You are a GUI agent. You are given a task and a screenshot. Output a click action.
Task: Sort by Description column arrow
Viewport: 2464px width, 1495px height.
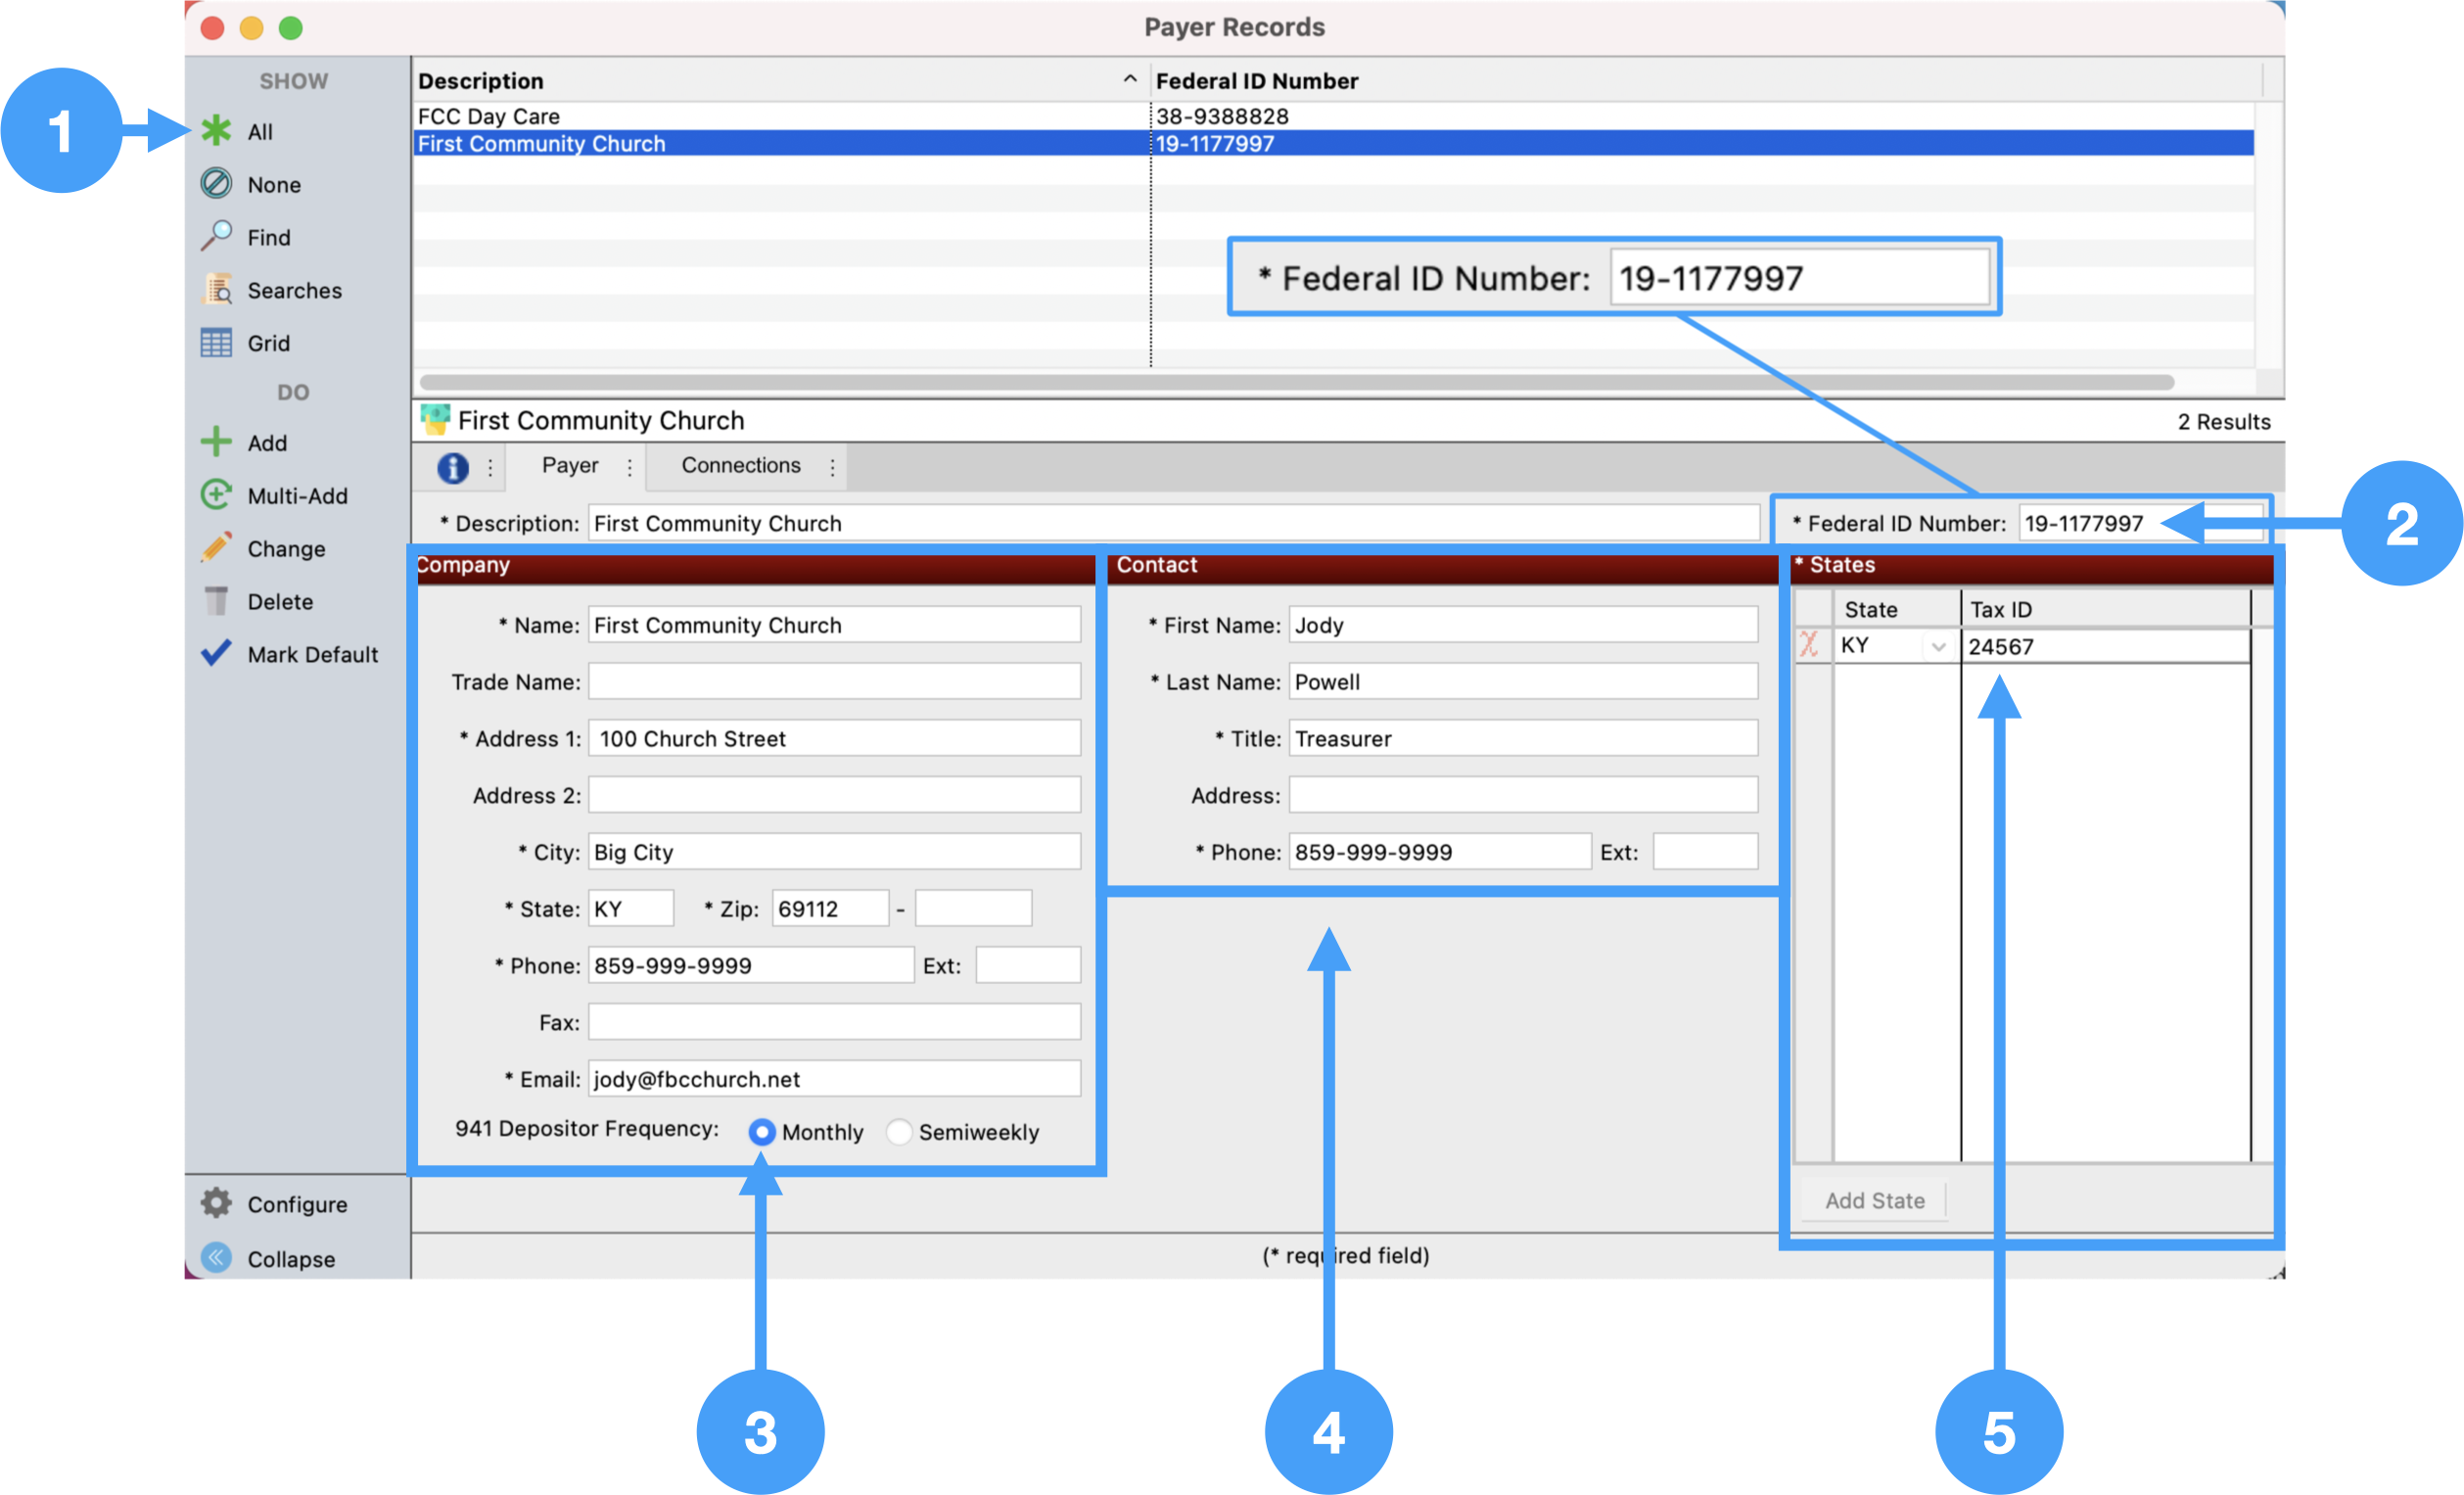[x=1130, y=79]
